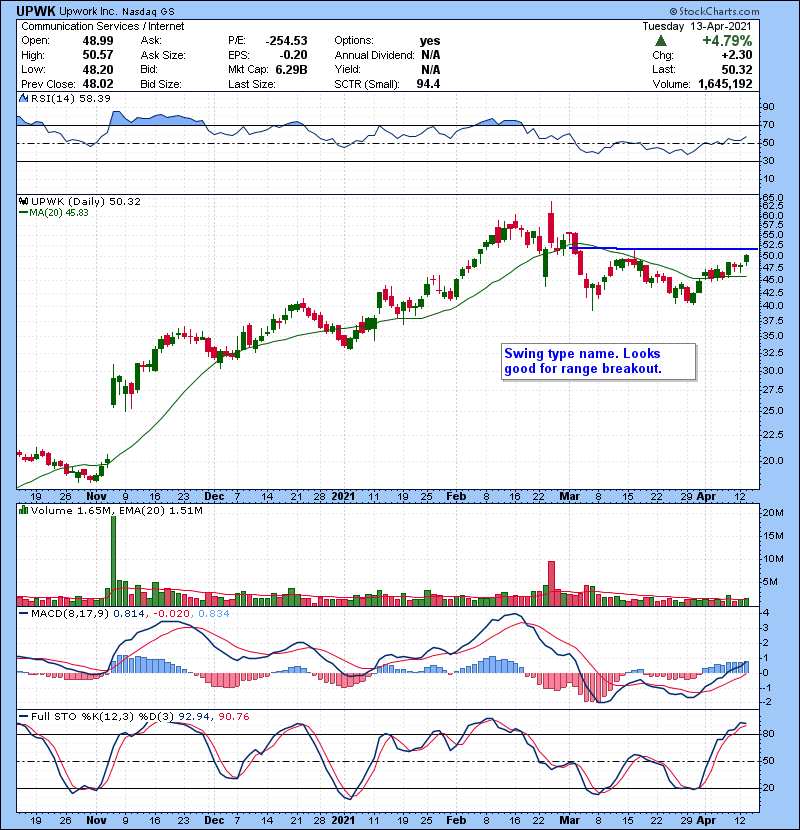Click the RSI(14) 58.39 indicator label
The image size is (800, 830).
70,98
